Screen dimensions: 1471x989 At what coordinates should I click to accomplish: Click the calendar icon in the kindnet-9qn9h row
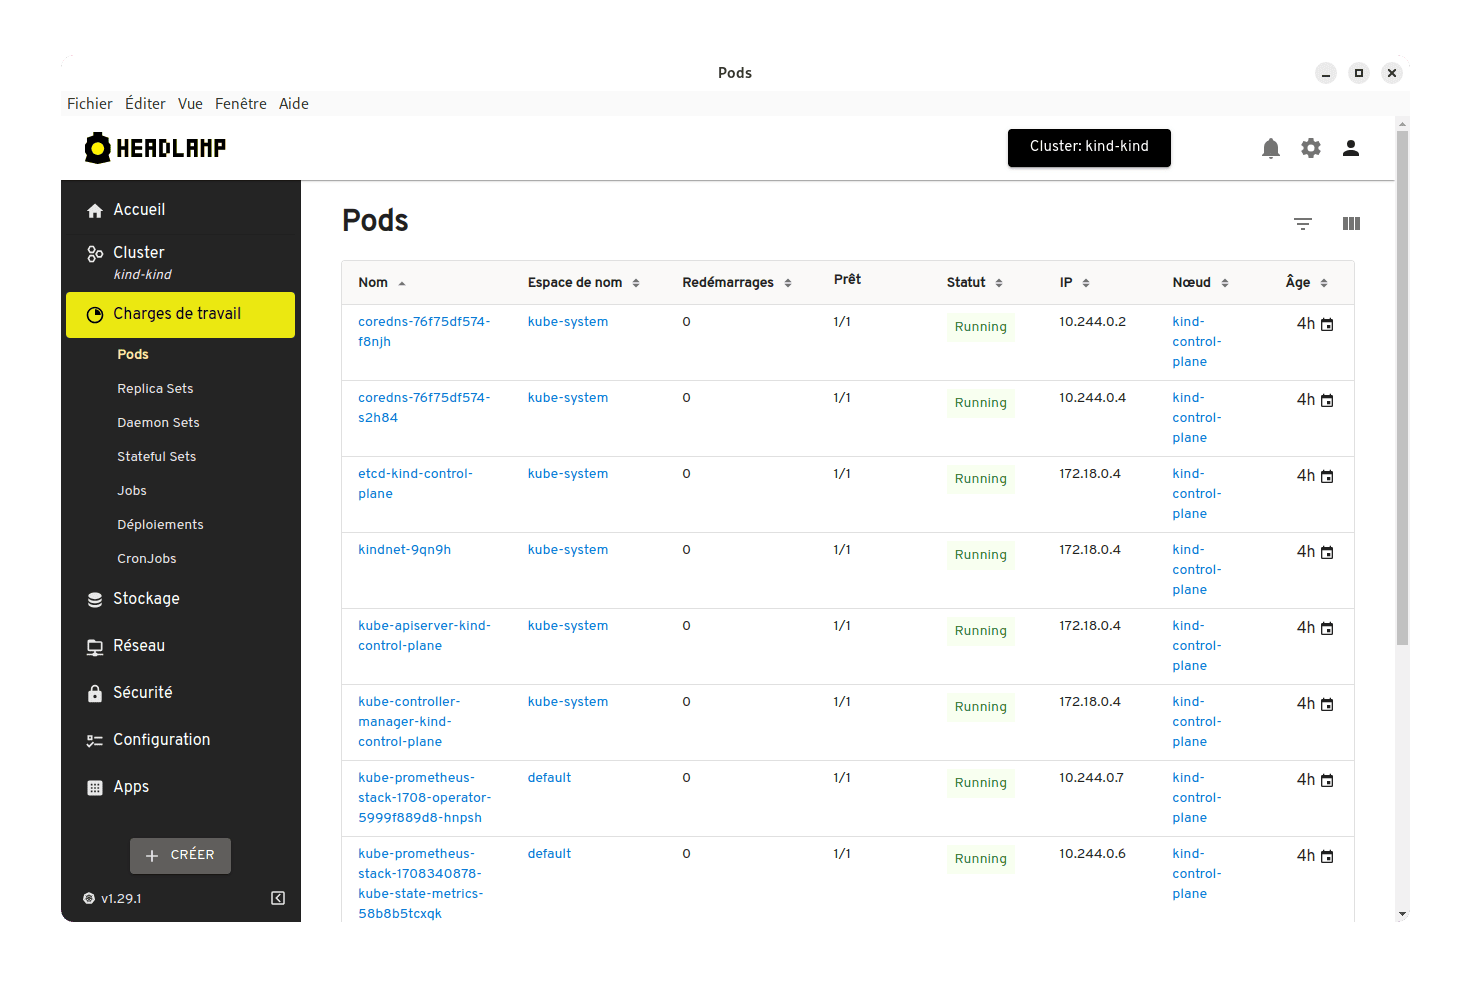pos(1327,553)
